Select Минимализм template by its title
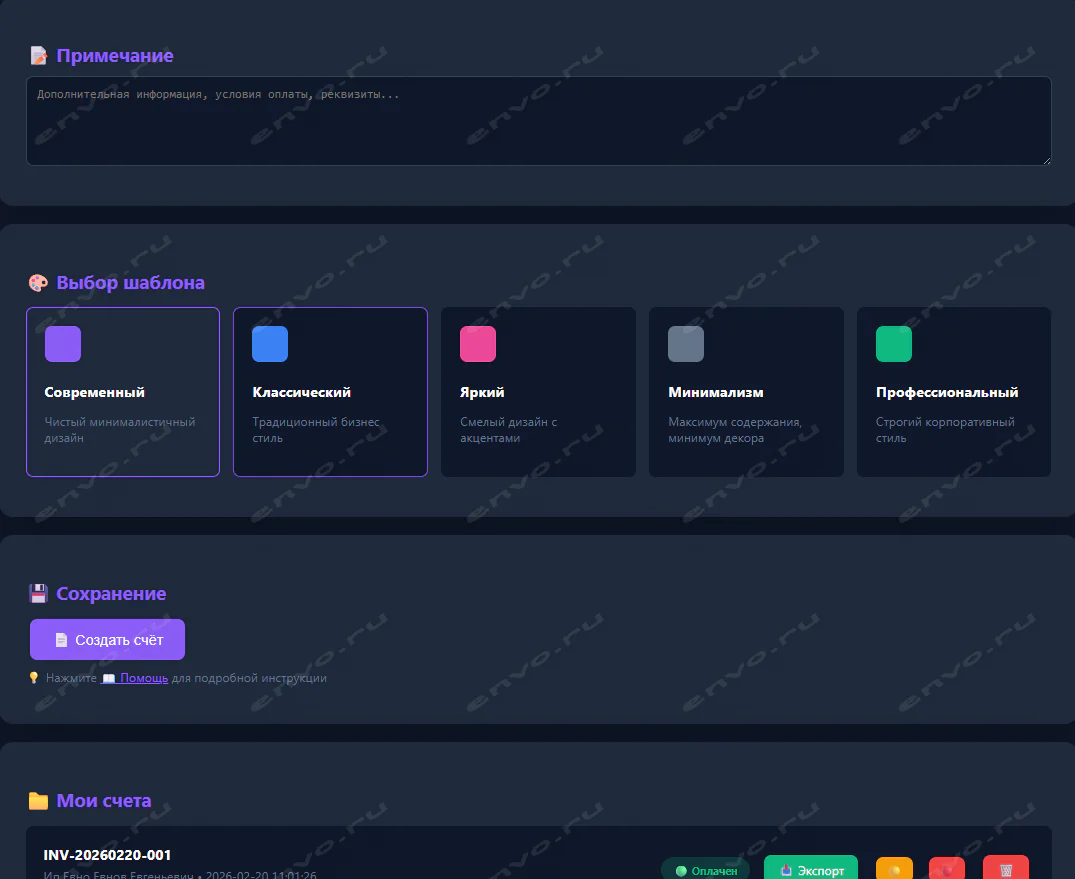1075x879 pixels. (716, 392)
